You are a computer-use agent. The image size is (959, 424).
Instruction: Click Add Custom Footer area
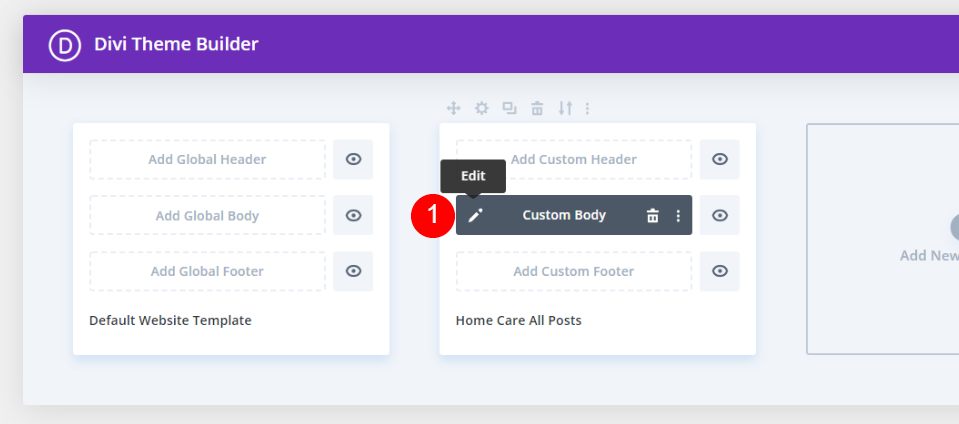pyautogui.click(x=574, y=271)
